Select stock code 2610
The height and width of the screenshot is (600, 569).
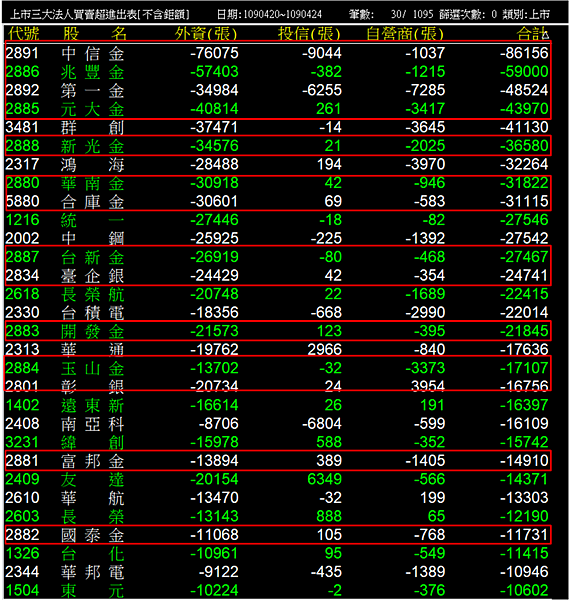pyautogui.click(x=22, y=497)
